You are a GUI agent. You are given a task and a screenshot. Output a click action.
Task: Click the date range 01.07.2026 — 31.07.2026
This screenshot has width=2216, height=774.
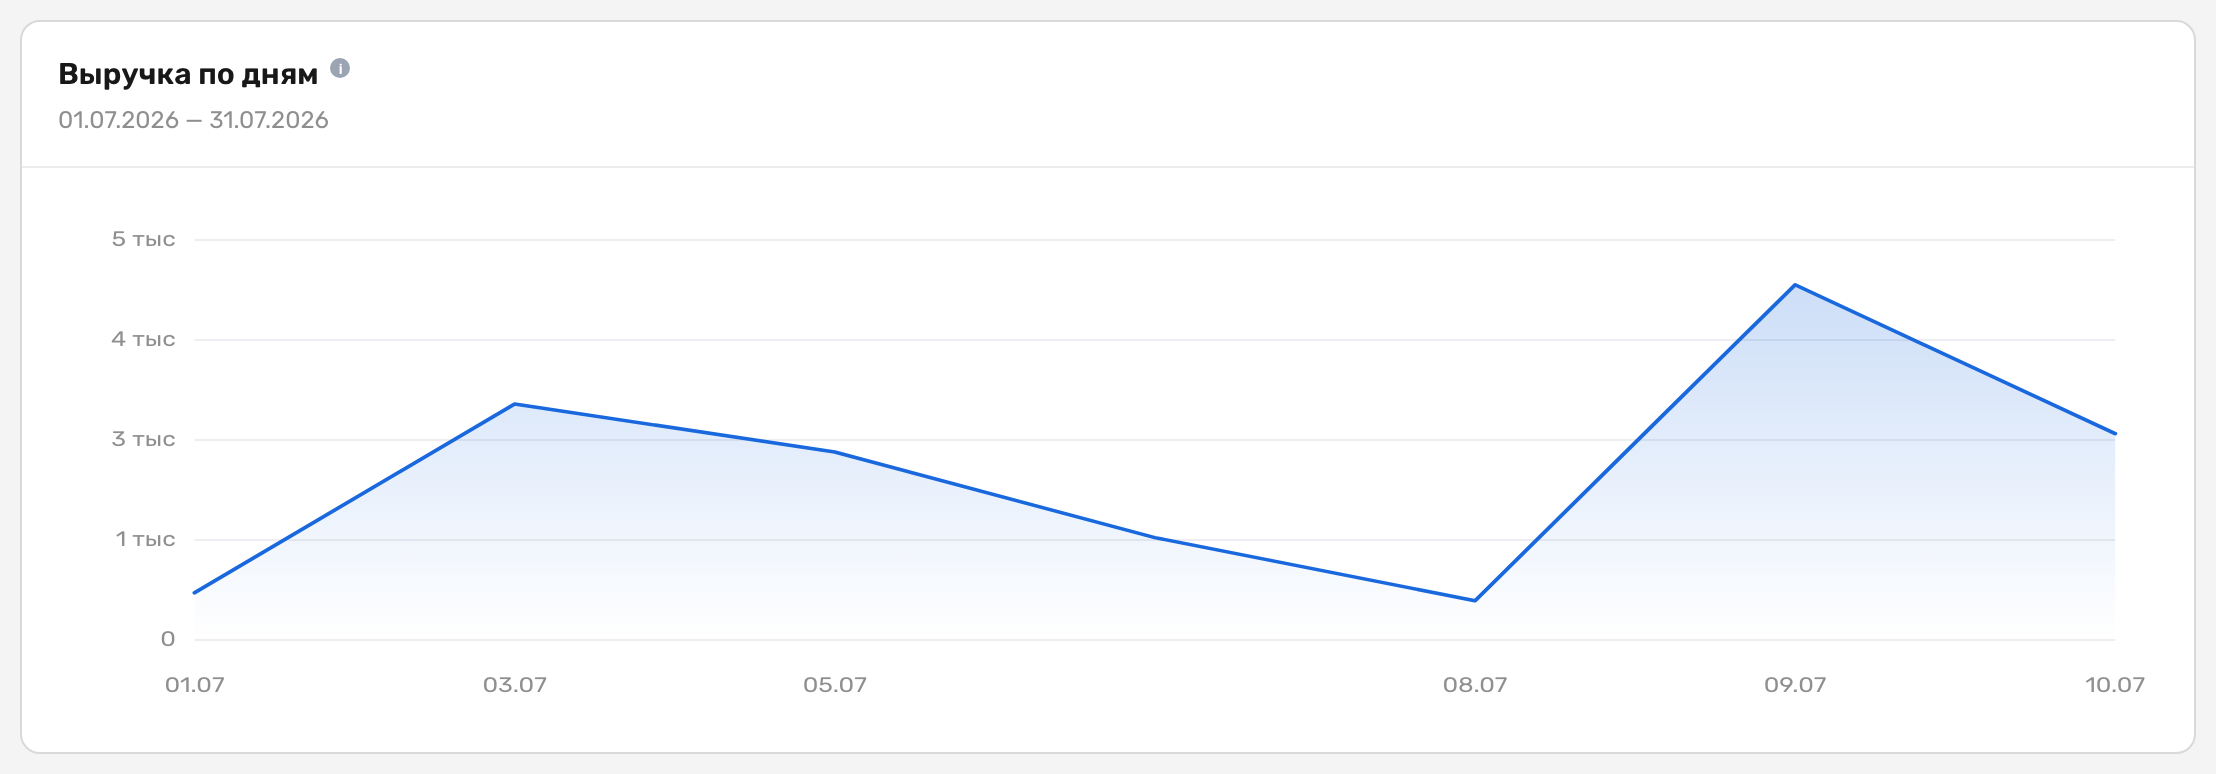[193, 120]
